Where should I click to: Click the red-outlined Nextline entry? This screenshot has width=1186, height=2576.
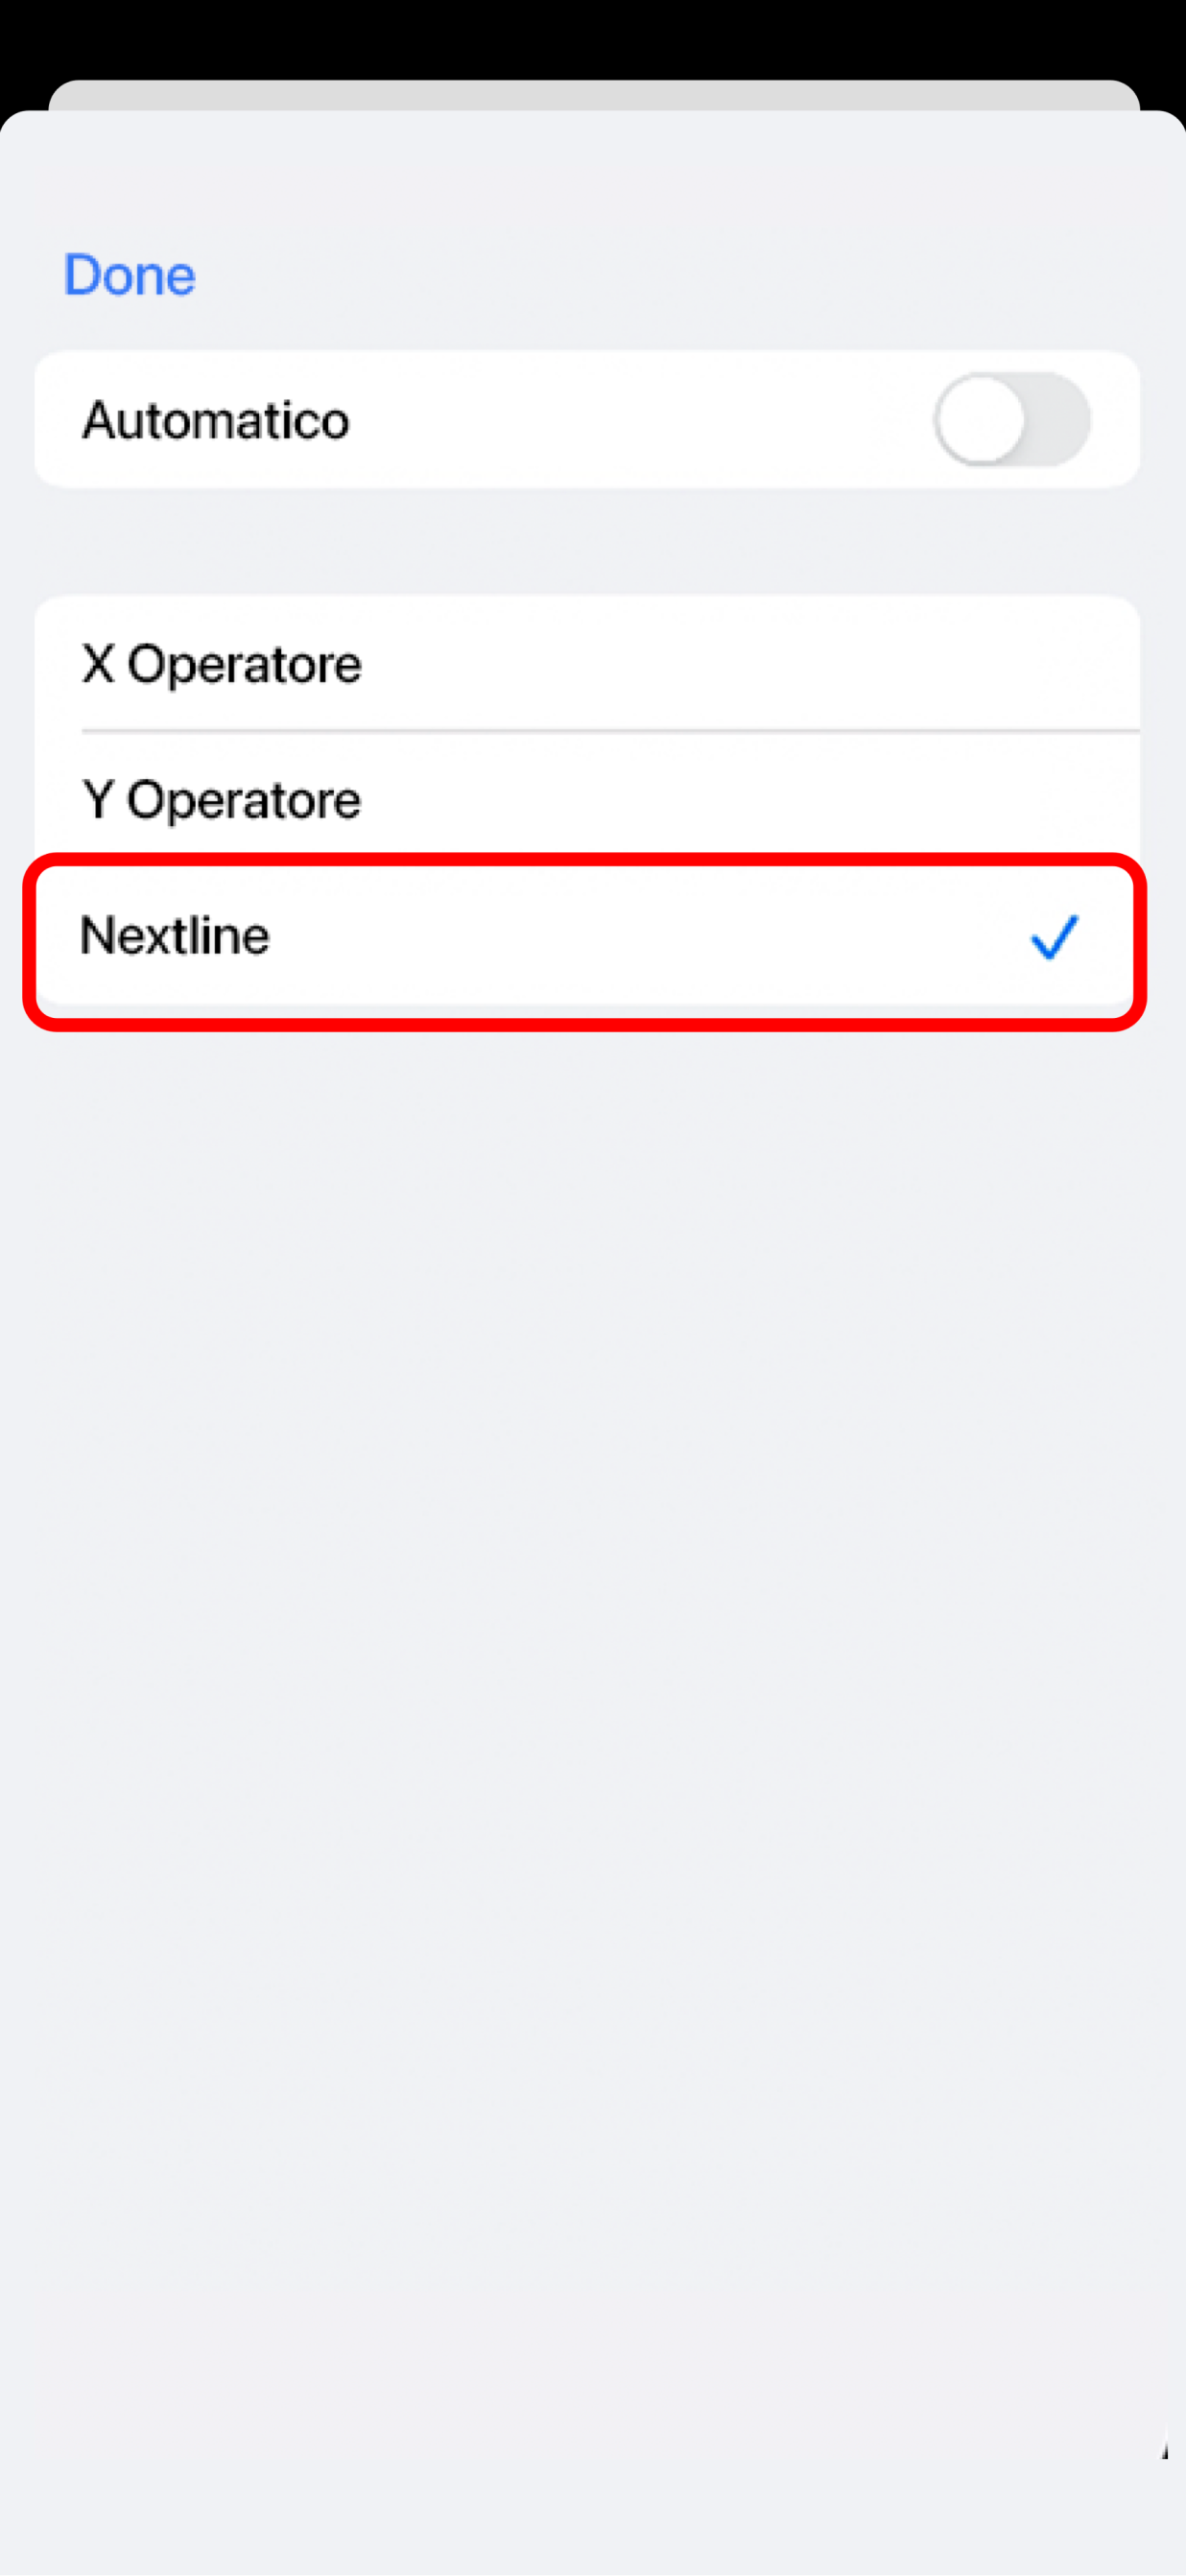tap(585, 941)
